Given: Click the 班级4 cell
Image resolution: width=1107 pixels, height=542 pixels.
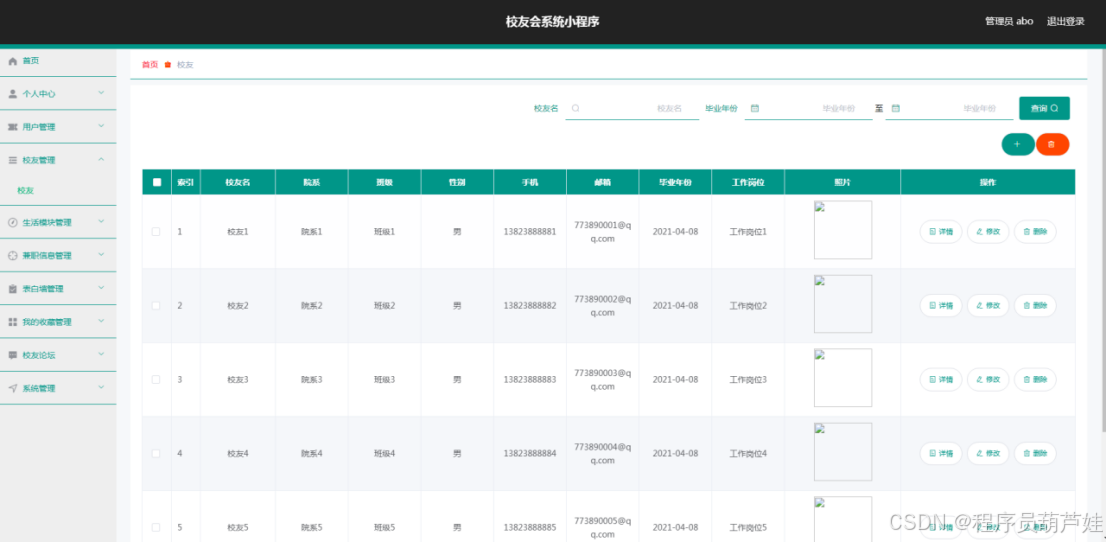Looking at the screenshot, I should point(384,454).
